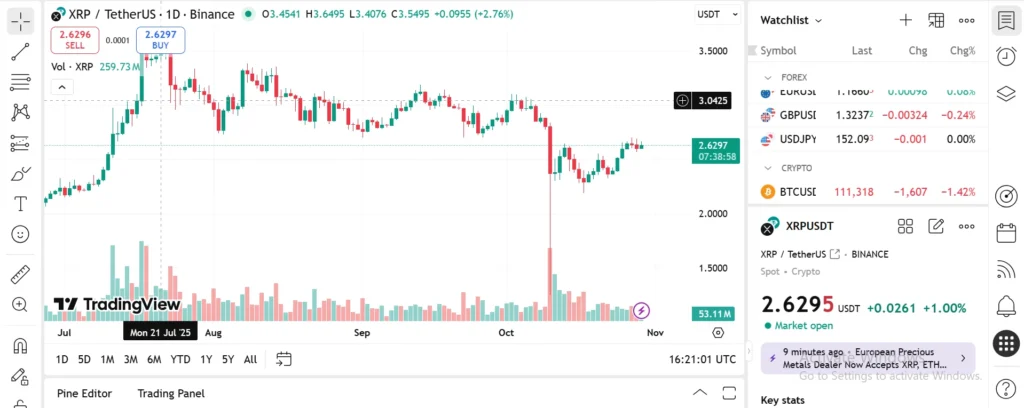This screenshot has height=408, width=1024.
Task: Pick the text annotation tool
Action: [x=20, y=203]
